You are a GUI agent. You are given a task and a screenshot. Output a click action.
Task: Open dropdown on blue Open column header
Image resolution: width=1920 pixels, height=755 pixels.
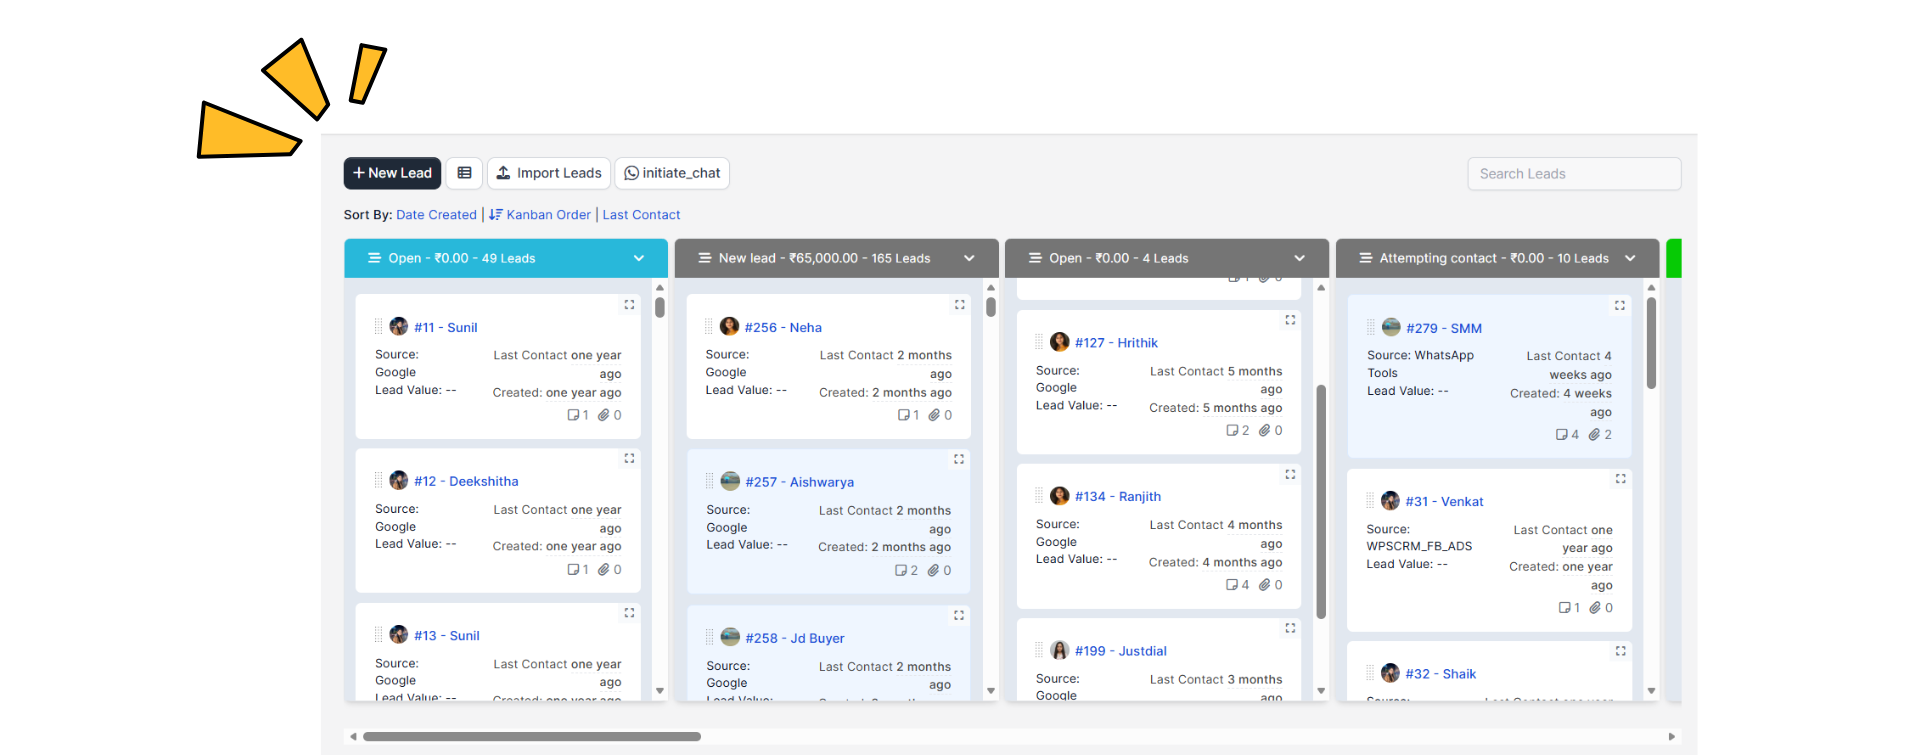639,258
